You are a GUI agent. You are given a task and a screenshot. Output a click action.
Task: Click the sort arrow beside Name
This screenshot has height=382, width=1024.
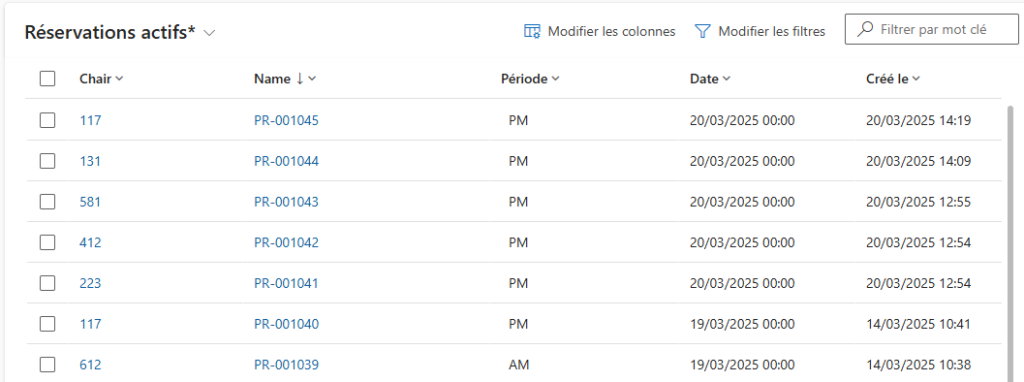(300, 79)
